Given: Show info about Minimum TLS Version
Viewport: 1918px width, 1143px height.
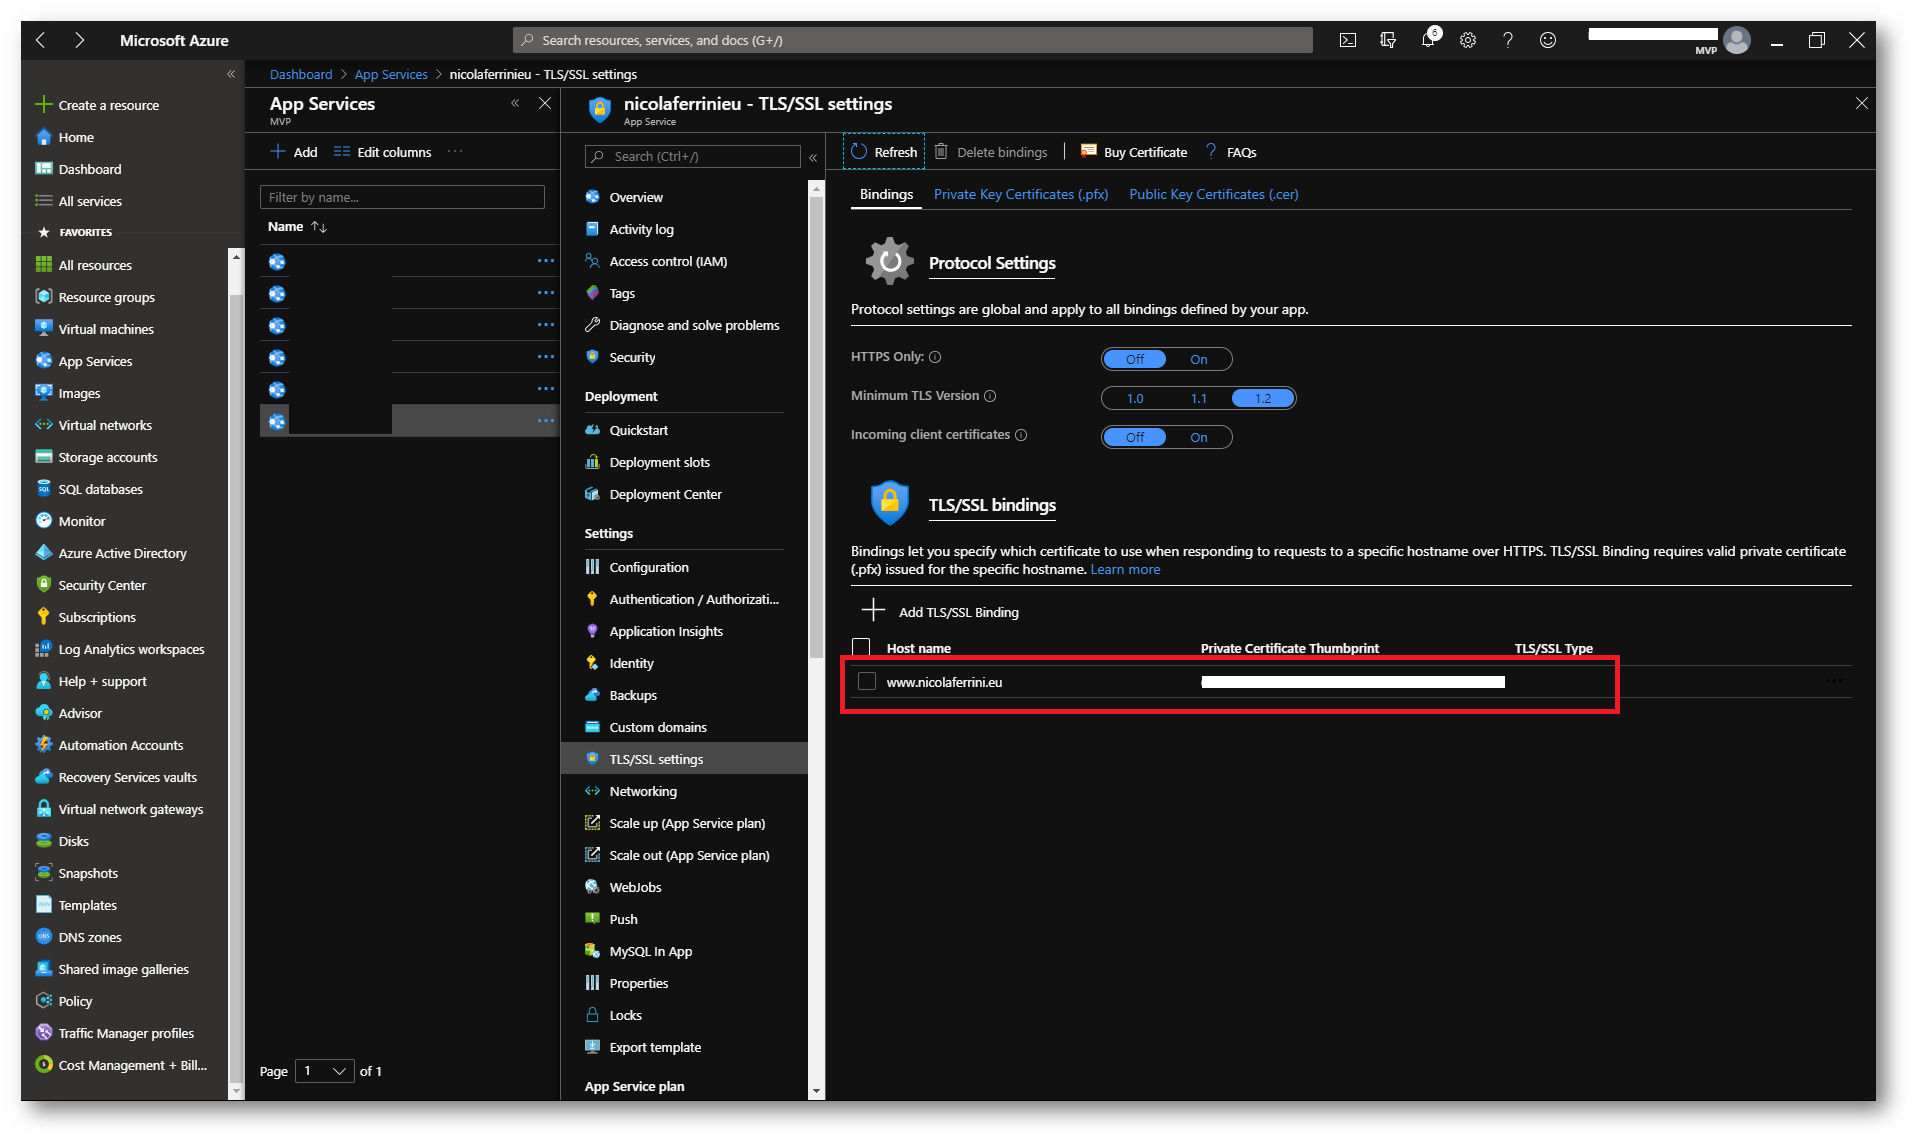Looking at the screenshot, I should click(990, 396).
